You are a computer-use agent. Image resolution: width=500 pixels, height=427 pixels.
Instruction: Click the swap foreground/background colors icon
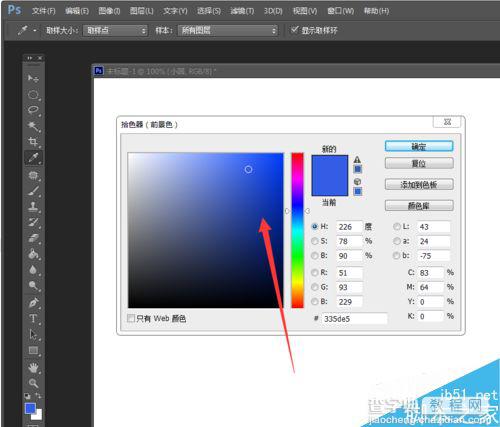pos(38,396)
